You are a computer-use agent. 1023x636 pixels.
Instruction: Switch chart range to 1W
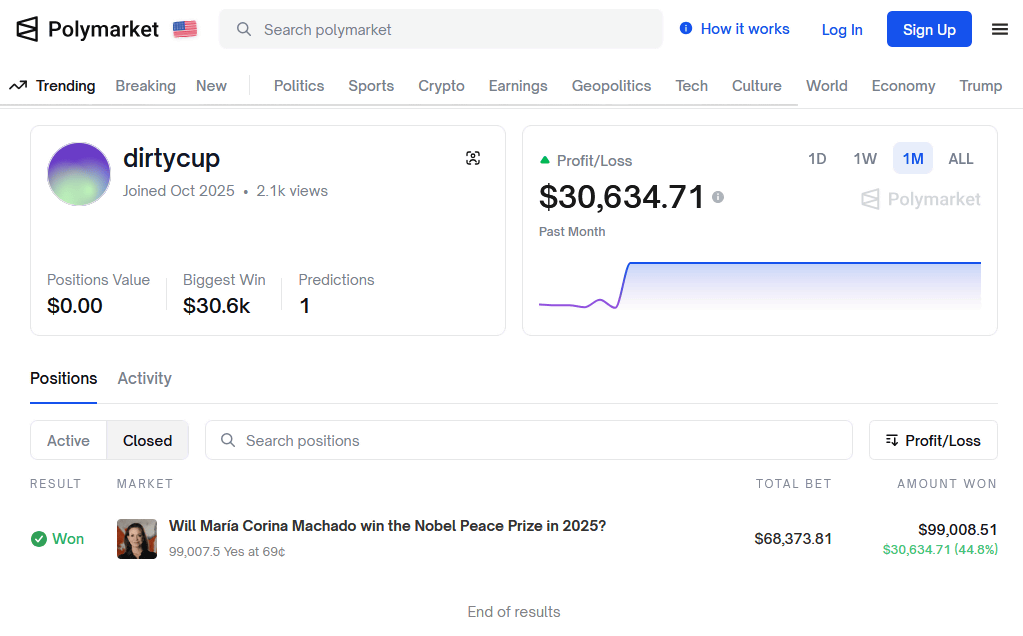pyautogui.click(x=865, y=158)
